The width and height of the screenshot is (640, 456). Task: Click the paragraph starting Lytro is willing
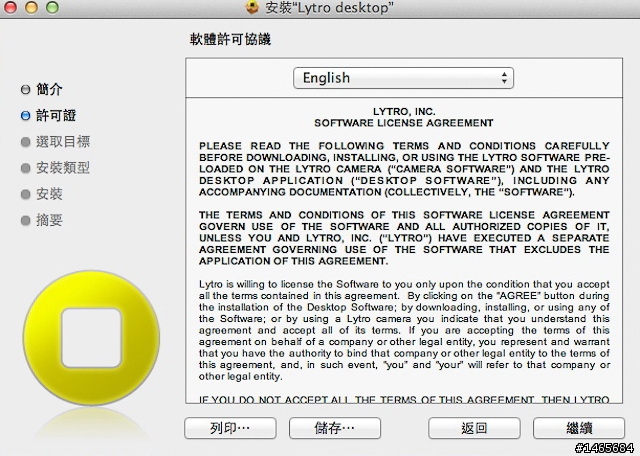click(x=404, y=330)
